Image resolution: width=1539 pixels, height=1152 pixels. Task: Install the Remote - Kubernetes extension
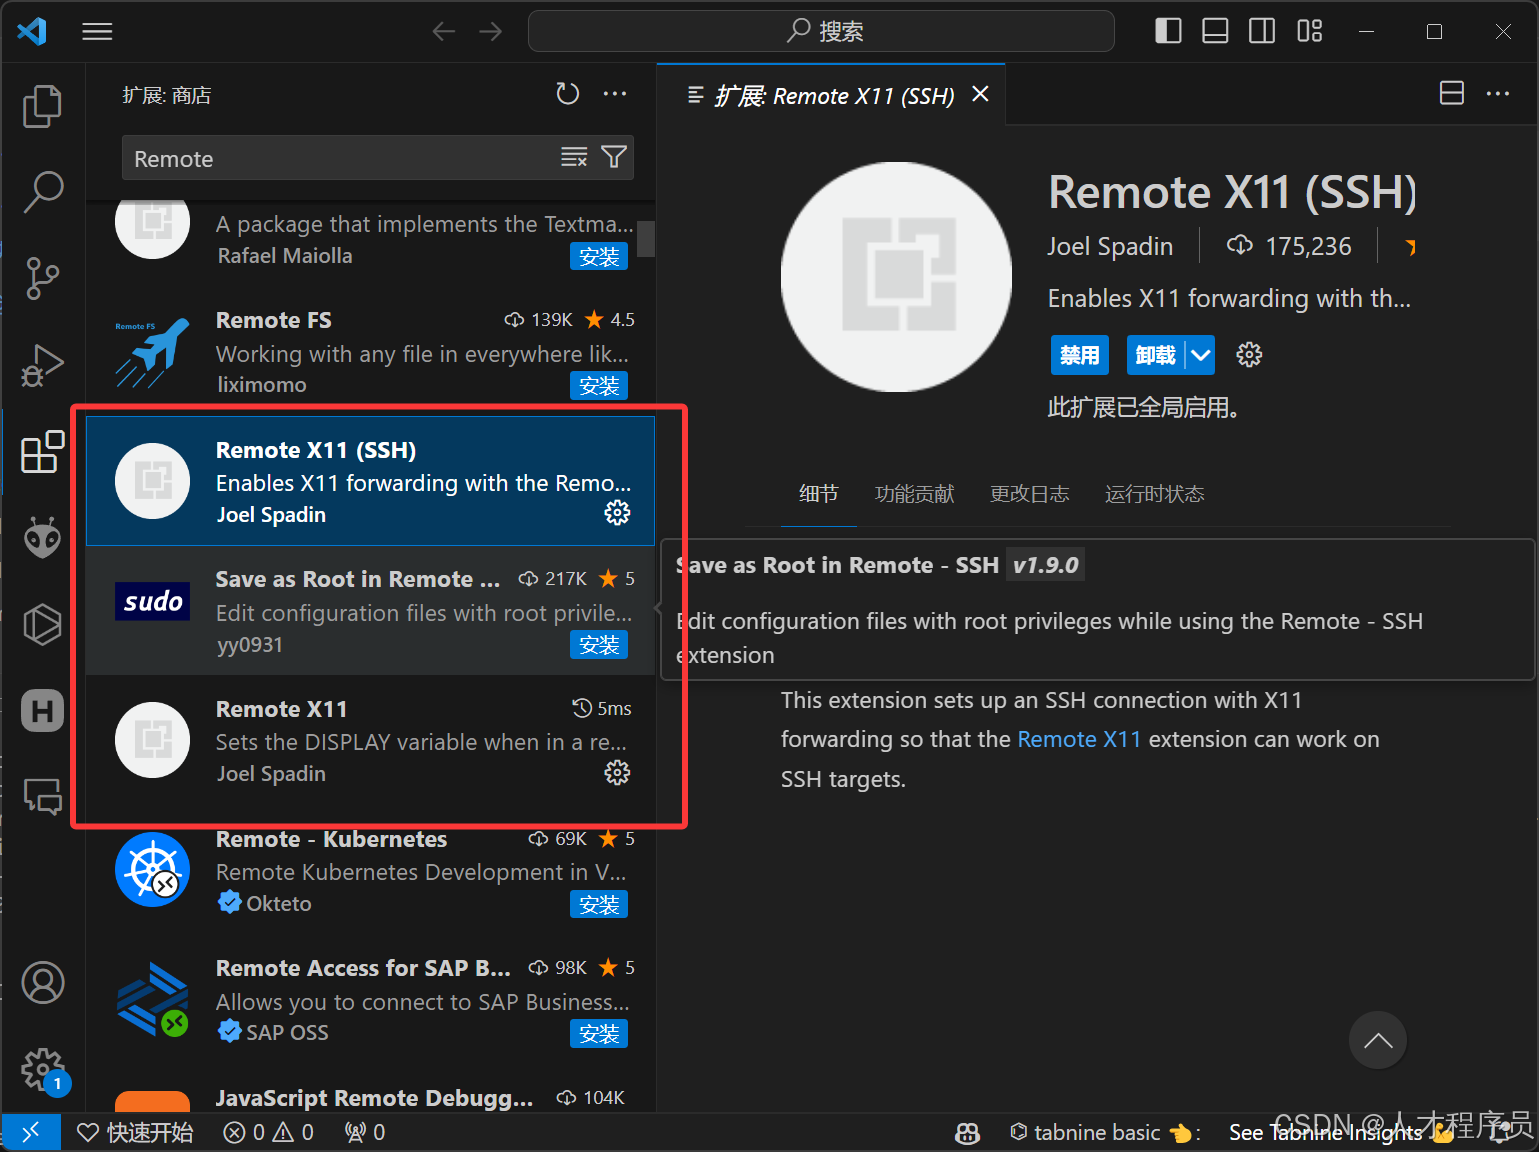599,905
